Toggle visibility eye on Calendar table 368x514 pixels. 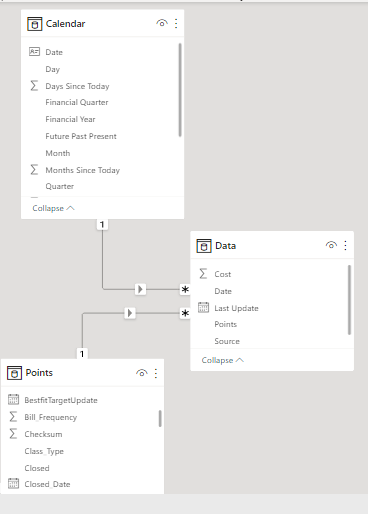tap(162, 23)
